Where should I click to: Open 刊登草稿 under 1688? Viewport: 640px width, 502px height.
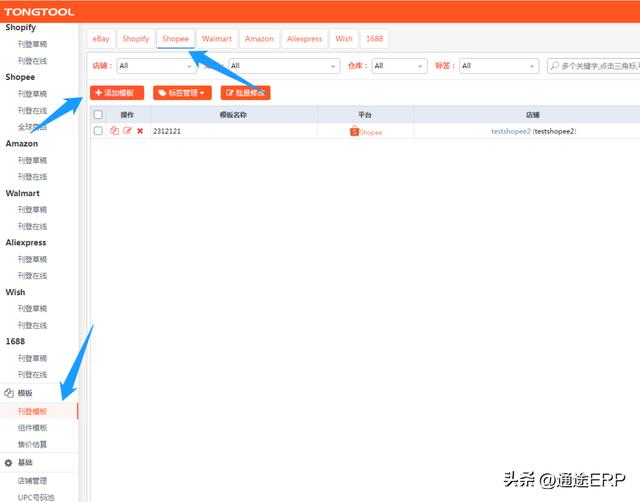32,358
